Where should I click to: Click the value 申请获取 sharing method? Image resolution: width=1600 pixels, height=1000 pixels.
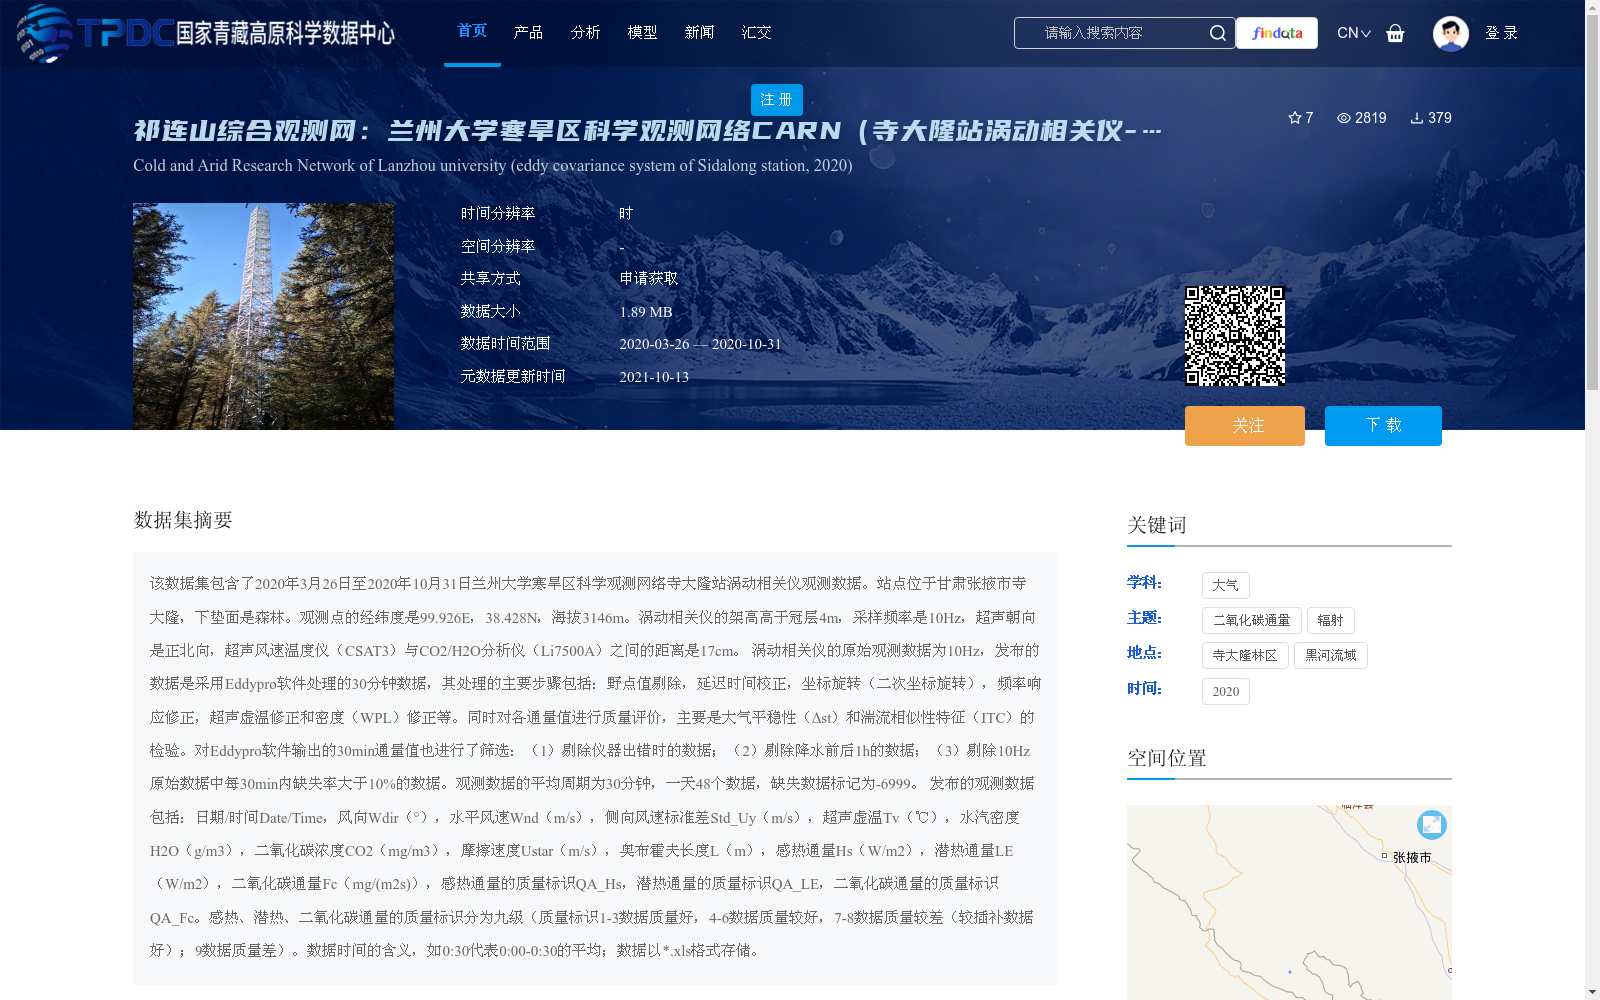point(649,279)
